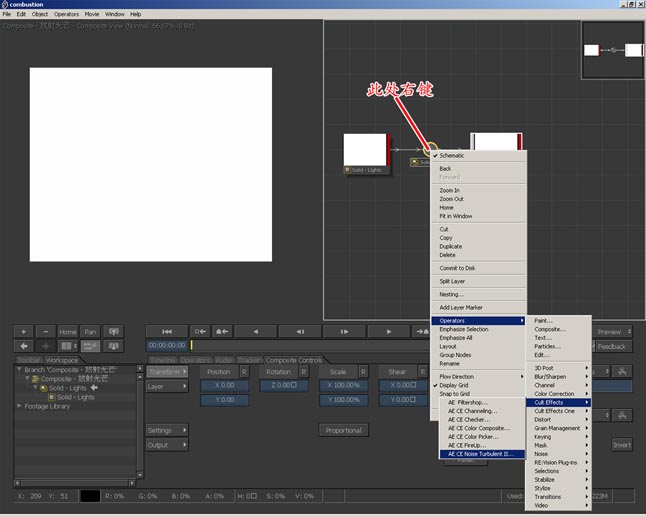Click the zoom in plus button

click(23, 332)
